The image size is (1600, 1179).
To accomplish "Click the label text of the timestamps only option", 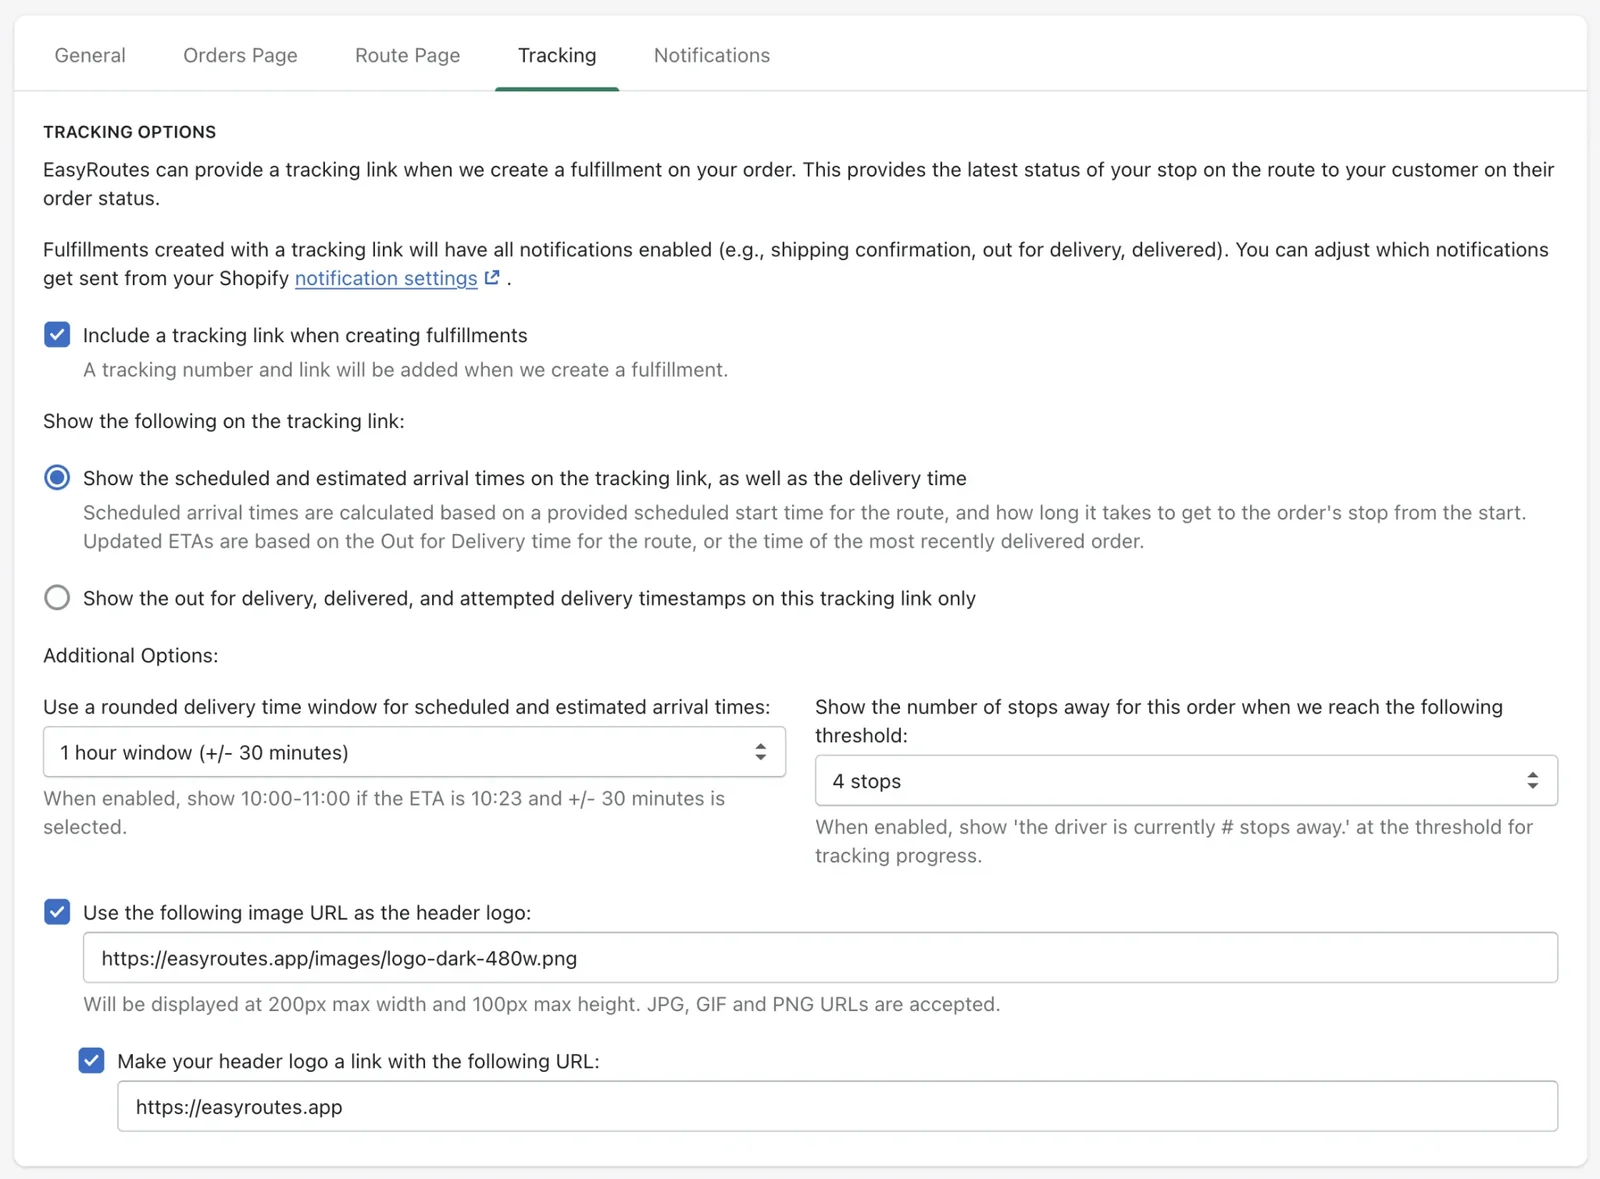I will 529,598.
